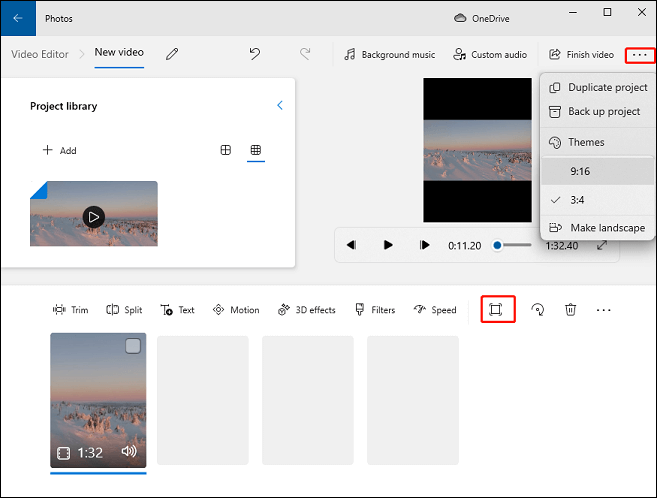Click the preview seek slider handle

click(x=497, y=245)
